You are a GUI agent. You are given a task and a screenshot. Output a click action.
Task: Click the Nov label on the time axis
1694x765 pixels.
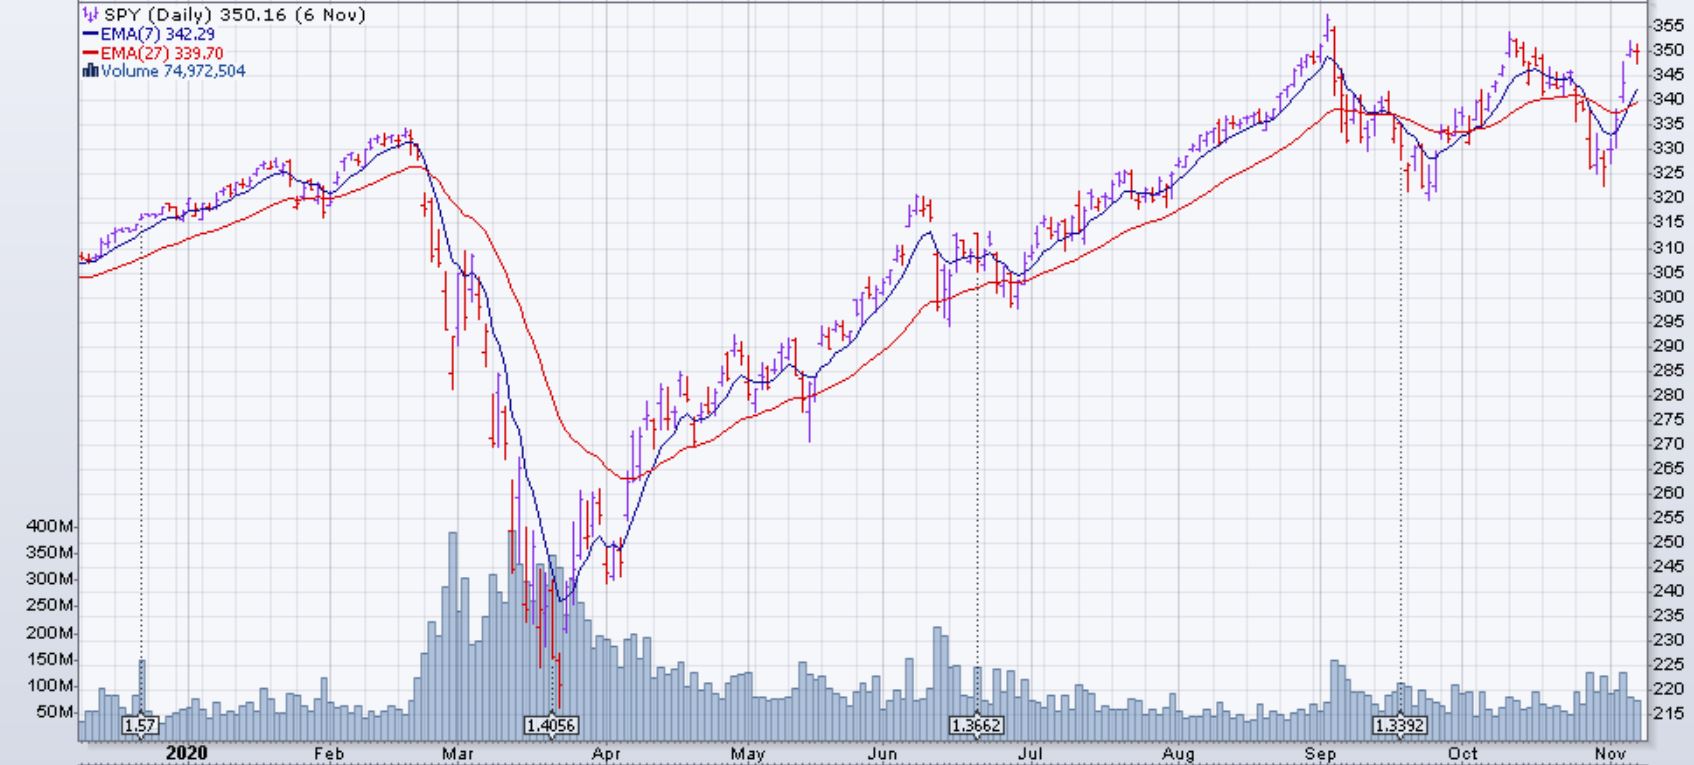point(1607,753)
